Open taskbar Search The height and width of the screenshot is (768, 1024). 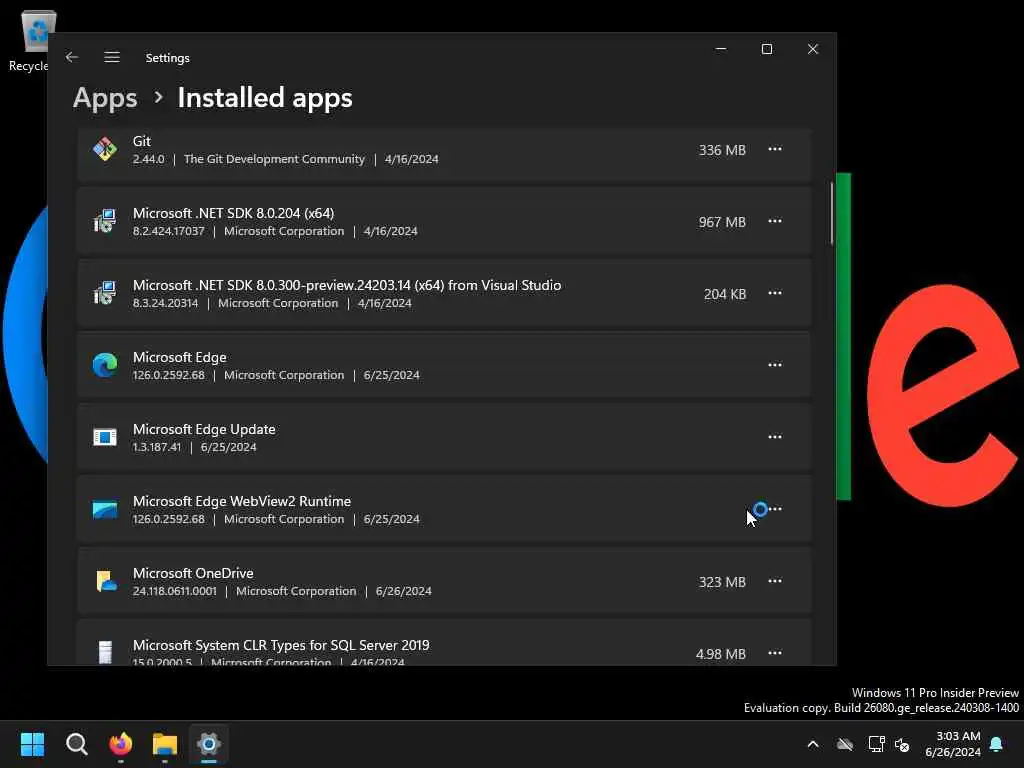coord(76,744)
